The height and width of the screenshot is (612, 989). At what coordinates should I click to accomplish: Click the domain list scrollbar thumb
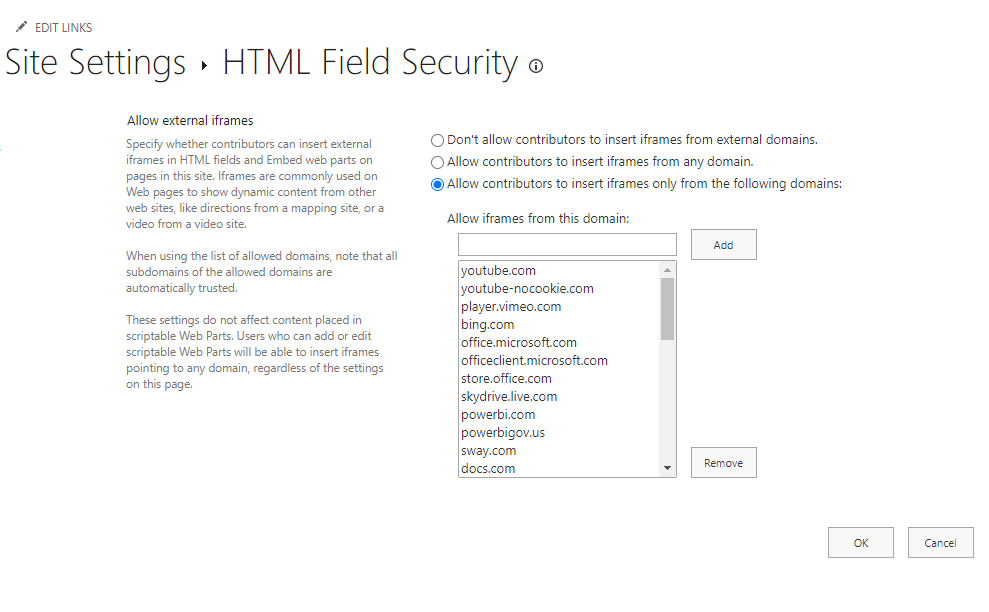668,309
